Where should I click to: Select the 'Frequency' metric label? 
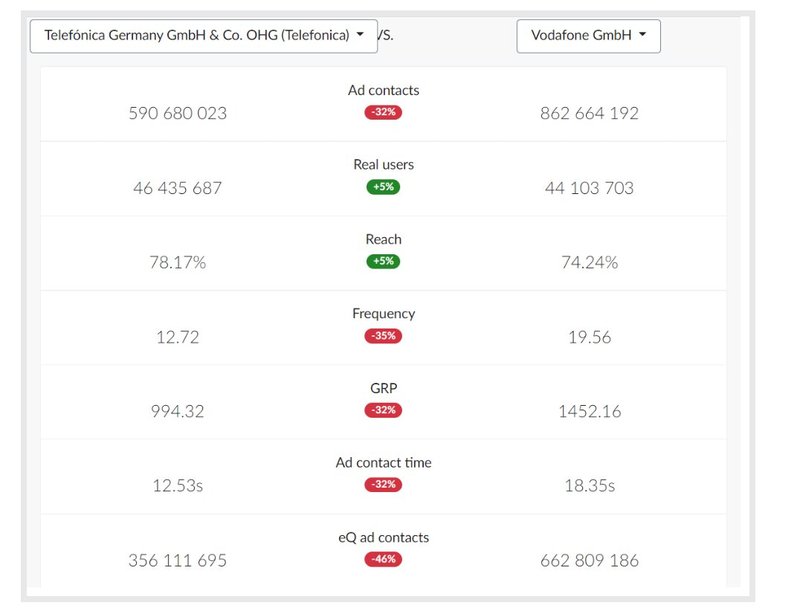coord(384,314)
